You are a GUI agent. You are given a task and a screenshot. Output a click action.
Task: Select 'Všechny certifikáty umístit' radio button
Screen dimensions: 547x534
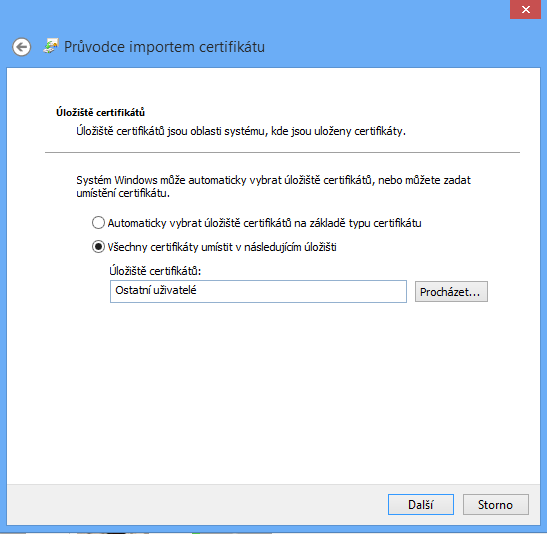tap(98, 247)
